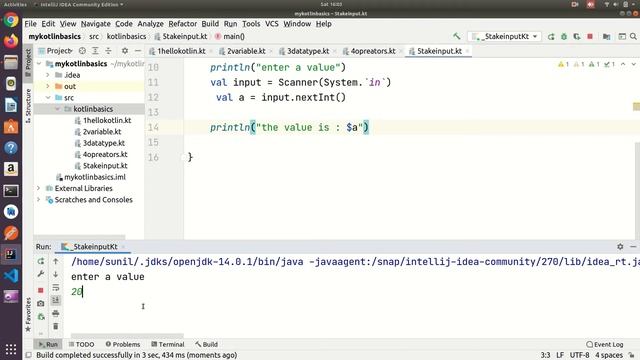Click the console input line showing 20
Screen dimensions: 640x360
point(77,291)
